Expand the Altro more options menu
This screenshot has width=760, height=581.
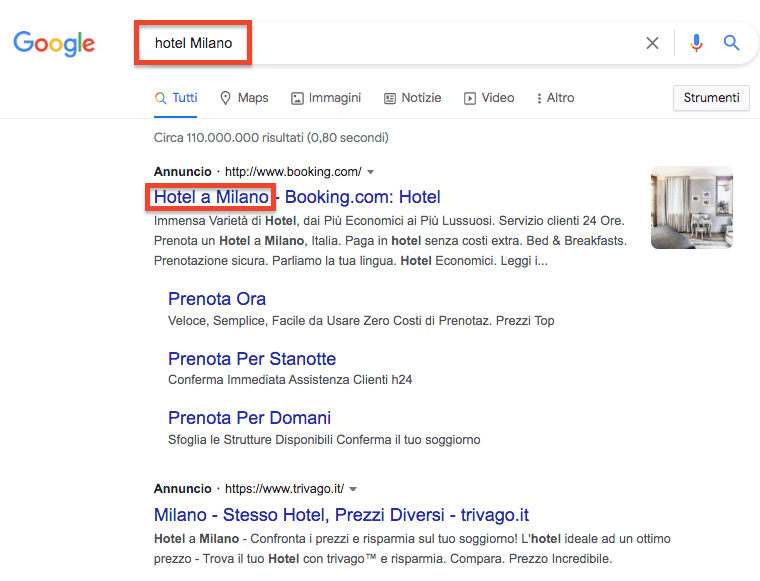(x=555, y=98)
